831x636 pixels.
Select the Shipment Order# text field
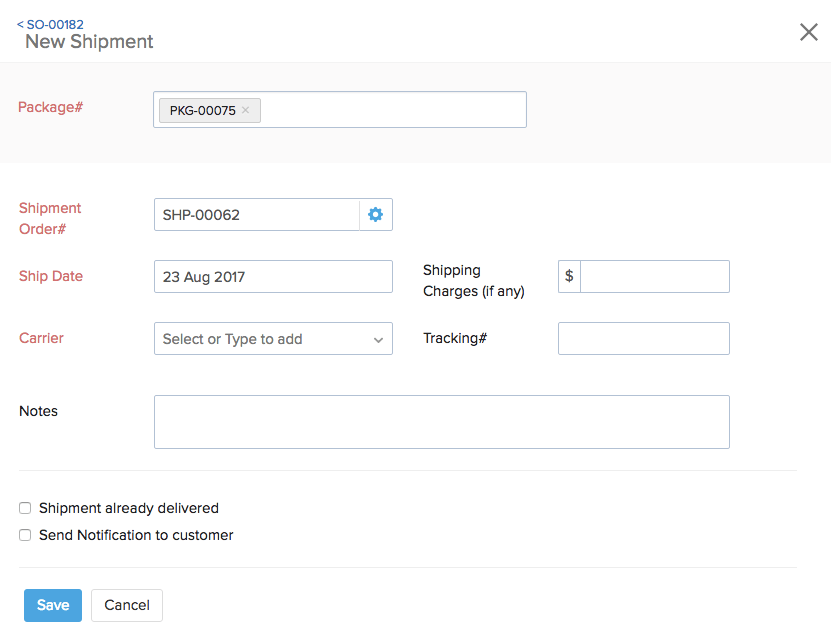pyautogui.click(x=256, y=215)
